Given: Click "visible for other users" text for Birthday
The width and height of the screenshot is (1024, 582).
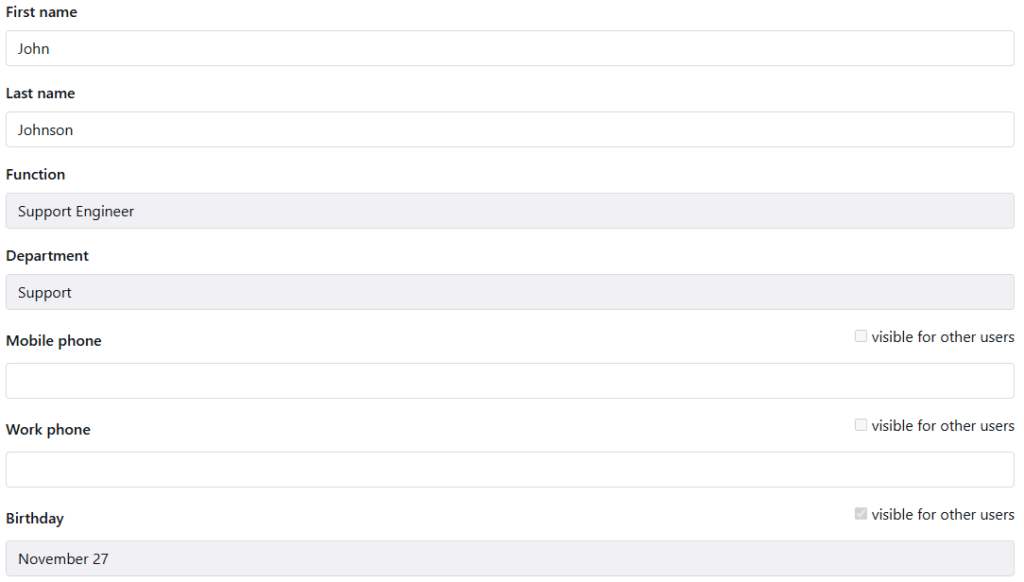Looking at the screenshot, I should click(943, 515).
